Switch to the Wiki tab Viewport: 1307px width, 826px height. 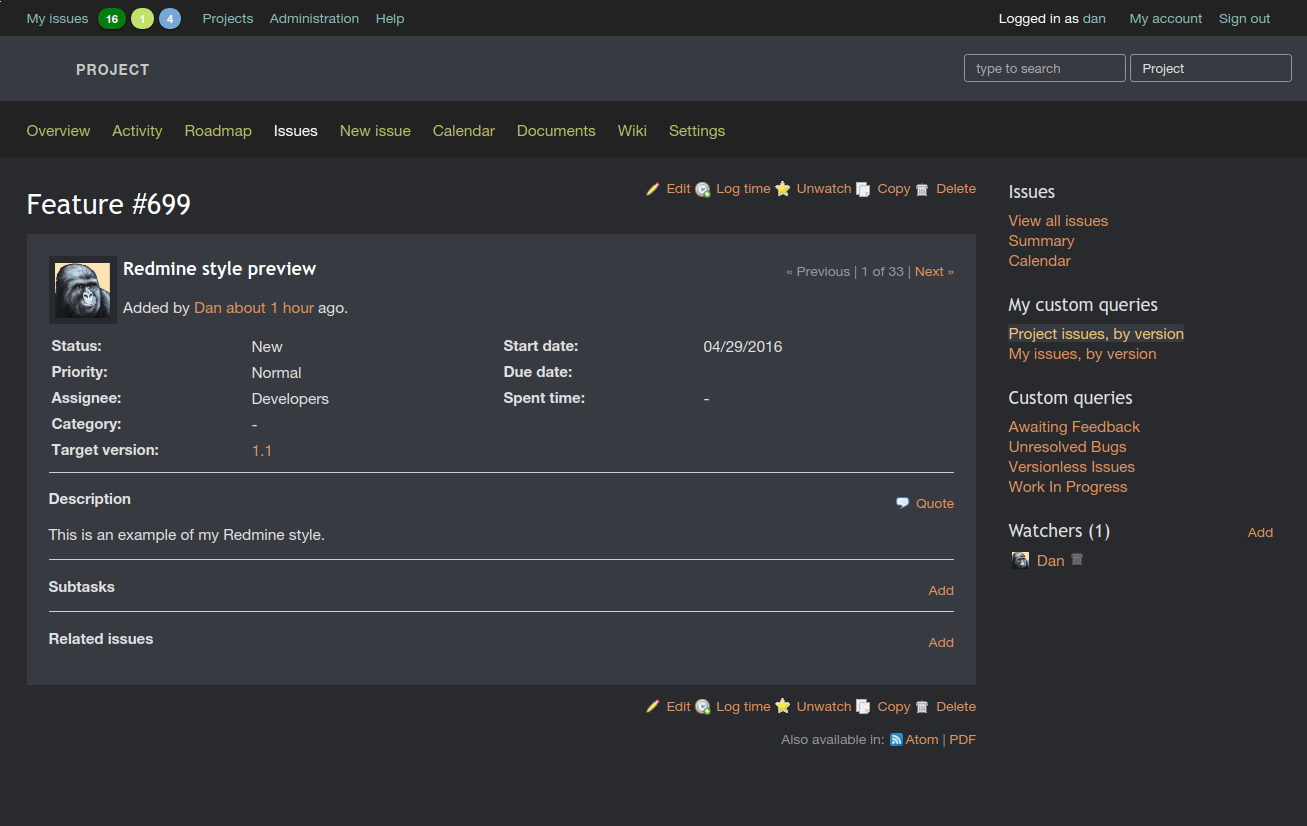point(632,130)
